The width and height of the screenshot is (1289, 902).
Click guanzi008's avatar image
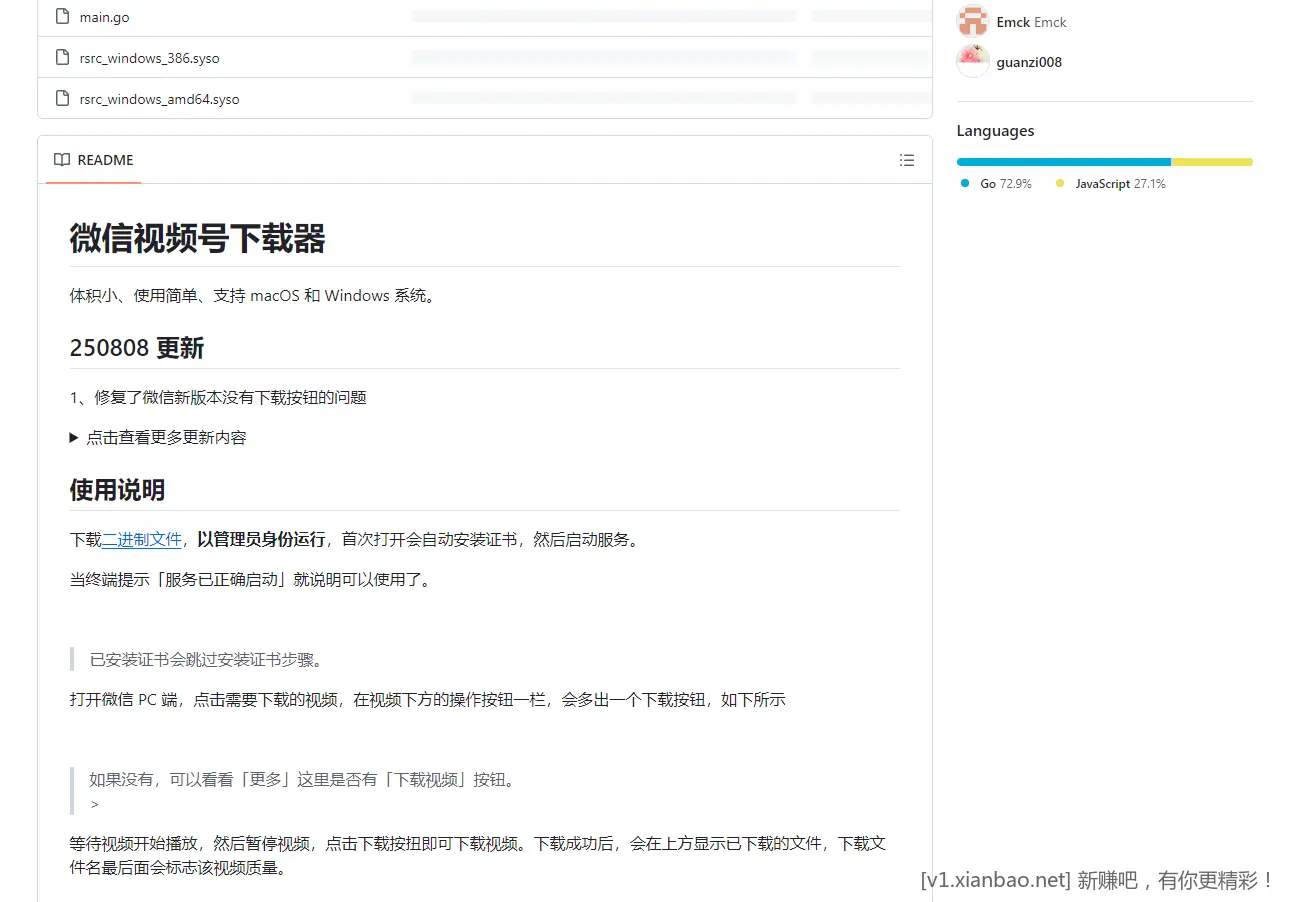point(973,61)
